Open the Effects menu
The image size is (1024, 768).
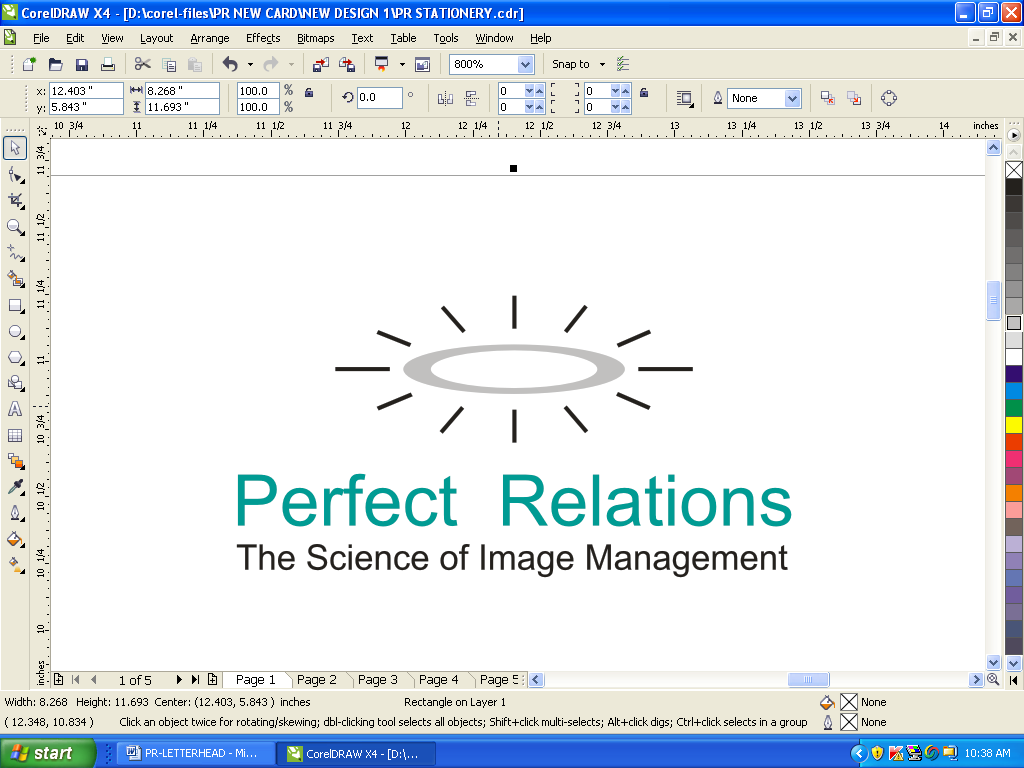point(263,38)
